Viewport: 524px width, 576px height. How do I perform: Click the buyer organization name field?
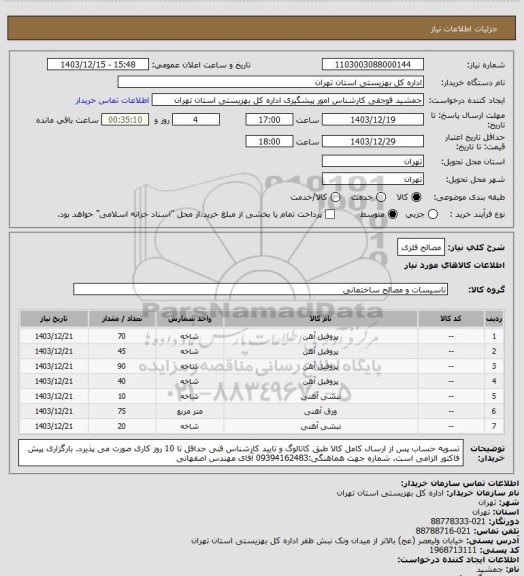270,82
